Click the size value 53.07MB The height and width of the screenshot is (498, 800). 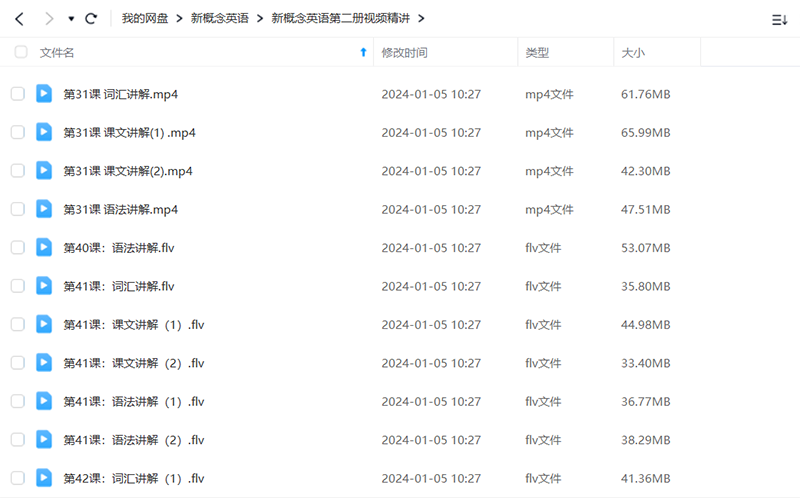coord(645,248)
